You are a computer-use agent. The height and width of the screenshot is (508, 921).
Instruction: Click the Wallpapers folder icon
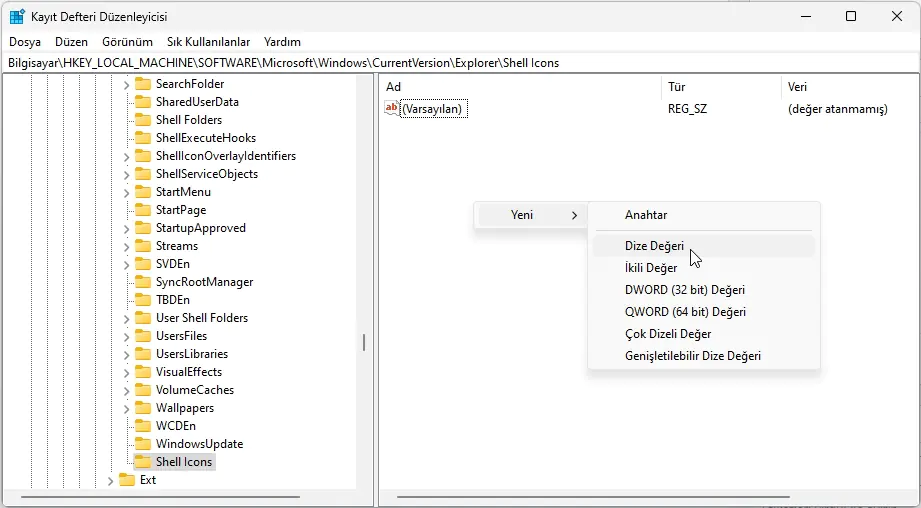point(142,408)
